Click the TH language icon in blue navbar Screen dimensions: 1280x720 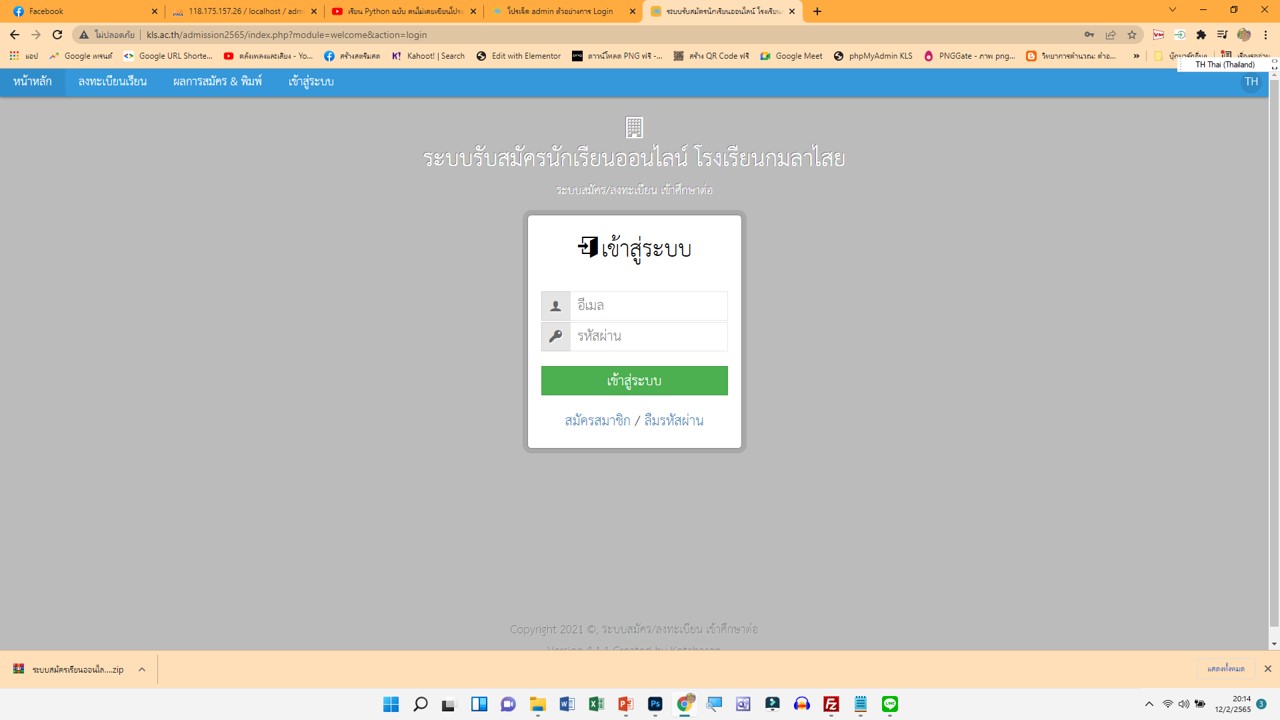pos(1251,82)
